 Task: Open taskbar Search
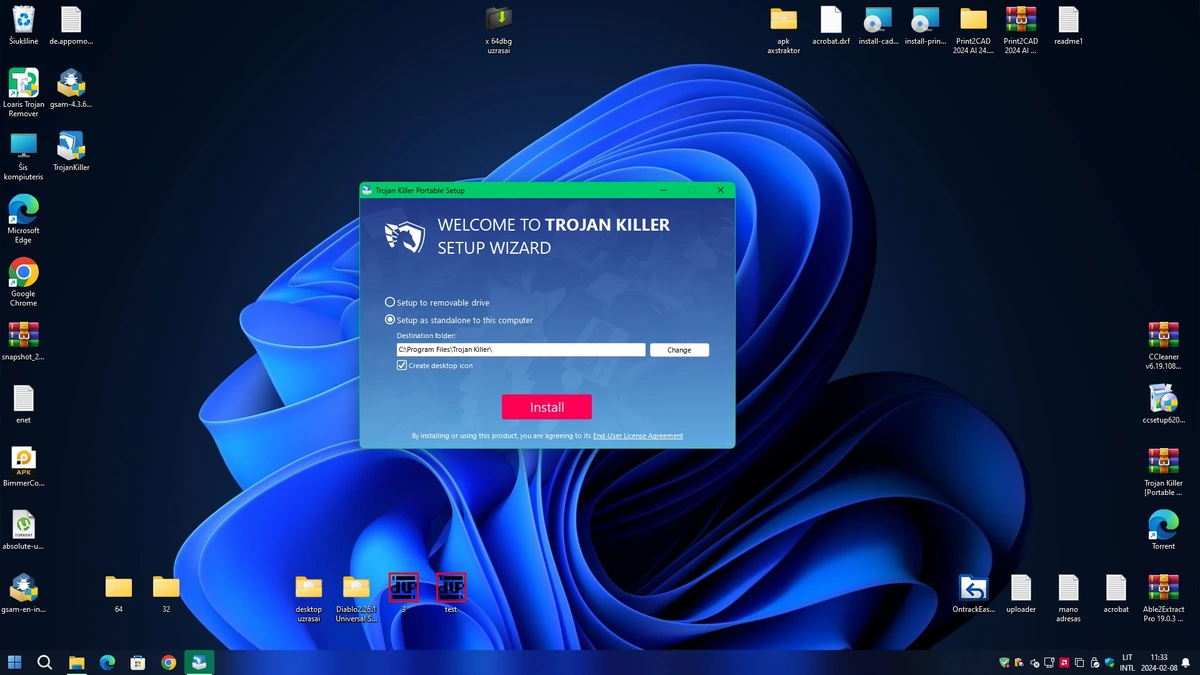click(x=45, y=662)
